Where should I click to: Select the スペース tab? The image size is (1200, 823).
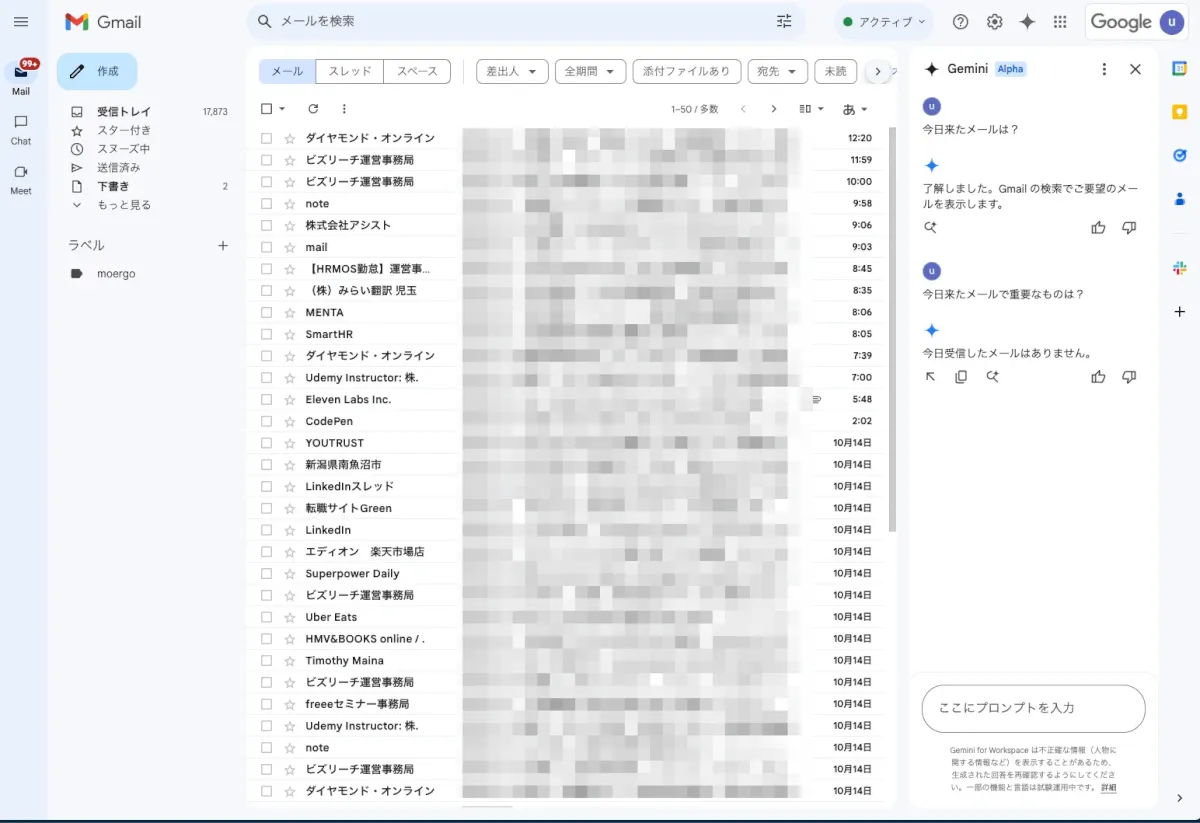pyautogui.click(x=417, y=72)
